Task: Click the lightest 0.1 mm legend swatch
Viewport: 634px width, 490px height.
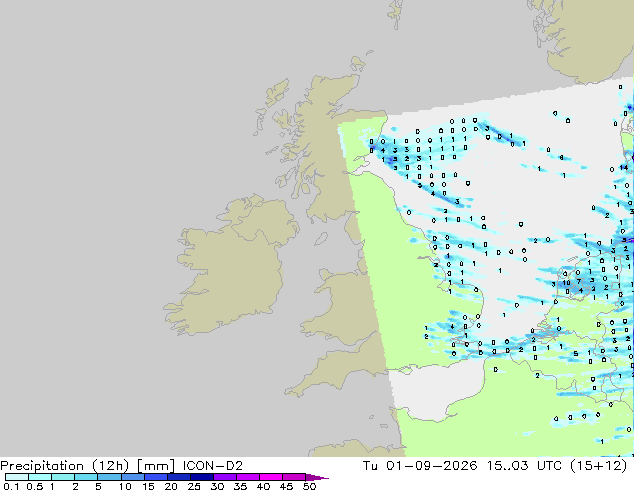Action: [x=17, y=477]
